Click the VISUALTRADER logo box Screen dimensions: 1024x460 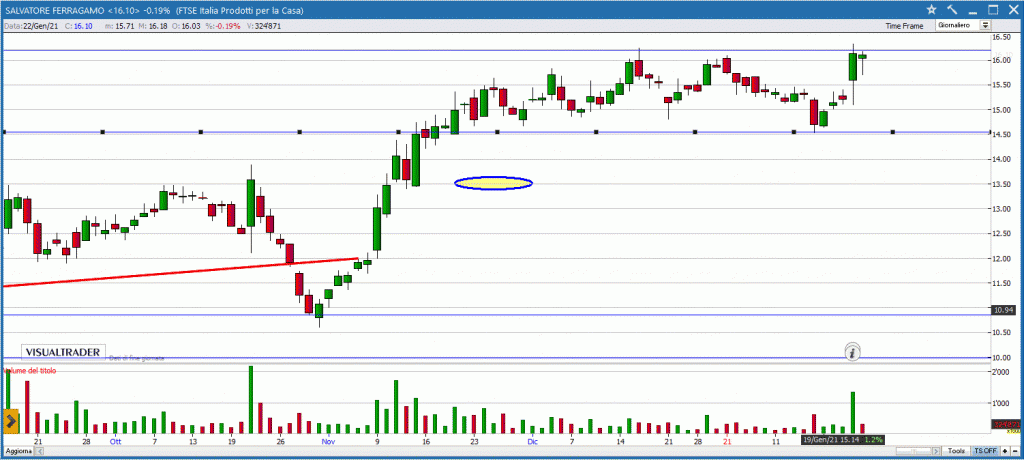(x=63, y=352)
